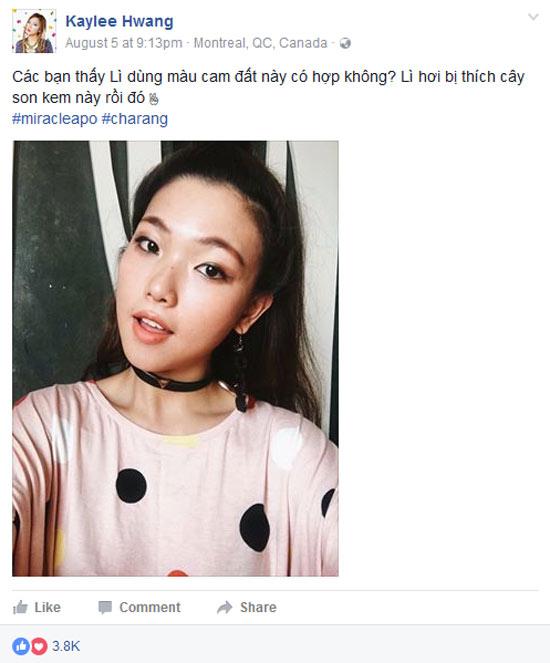The height and width of the screenshot is (663, 550).
Task: Click the red heart Love reaction icon
Action: click(x=39, y=646)
